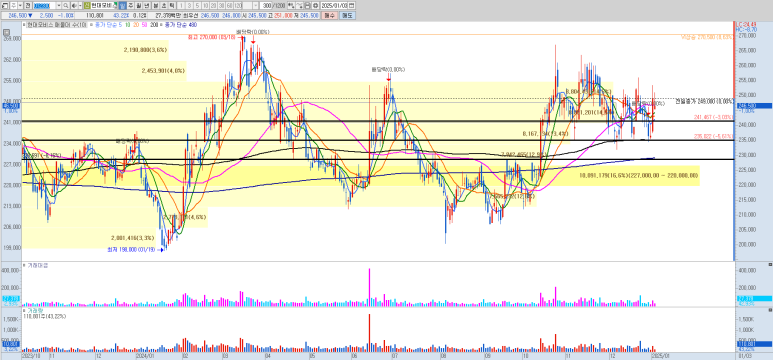The width and height of the screenshot is (773, 360).
Task: Select the 1 interval button
Action: (181, 5)
